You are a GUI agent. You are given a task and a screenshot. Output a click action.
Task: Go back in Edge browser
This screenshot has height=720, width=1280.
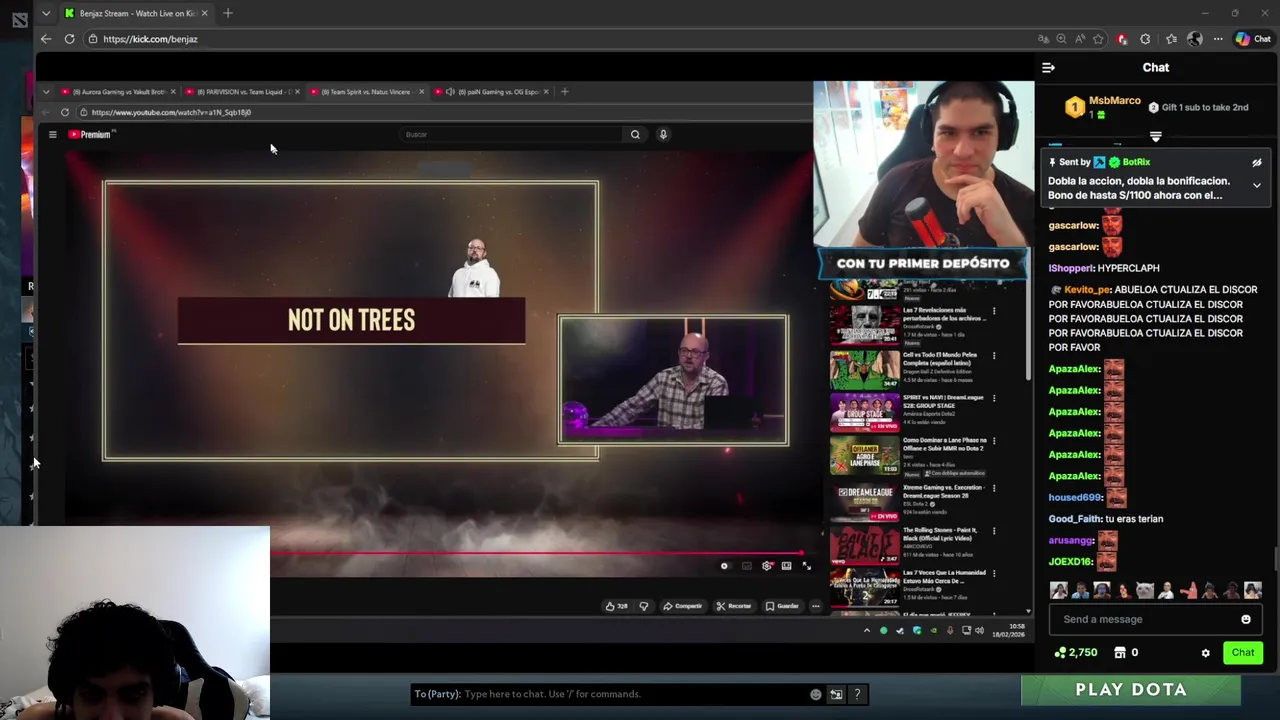point(46,39)
